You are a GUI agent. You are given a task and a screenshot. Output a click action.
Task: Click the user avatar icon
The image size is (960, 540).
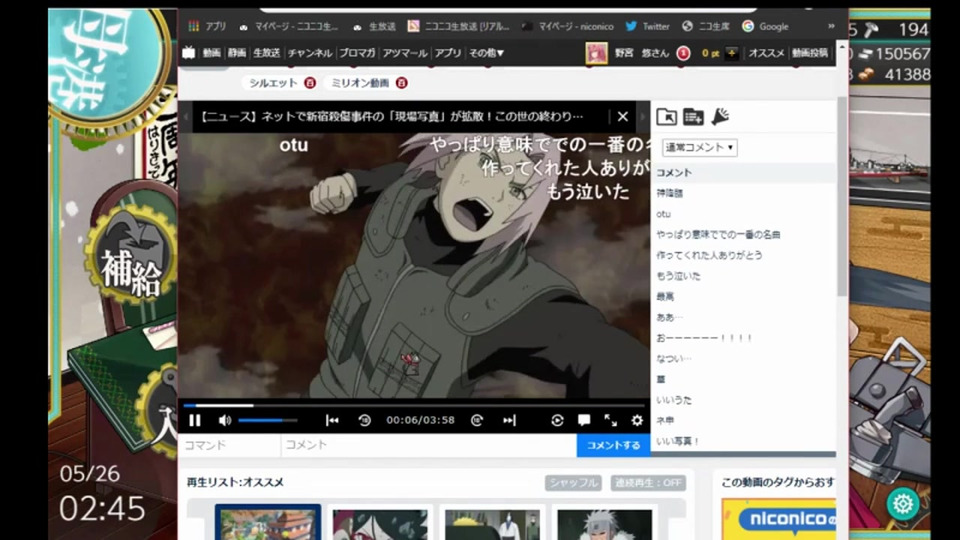point(596,53)
